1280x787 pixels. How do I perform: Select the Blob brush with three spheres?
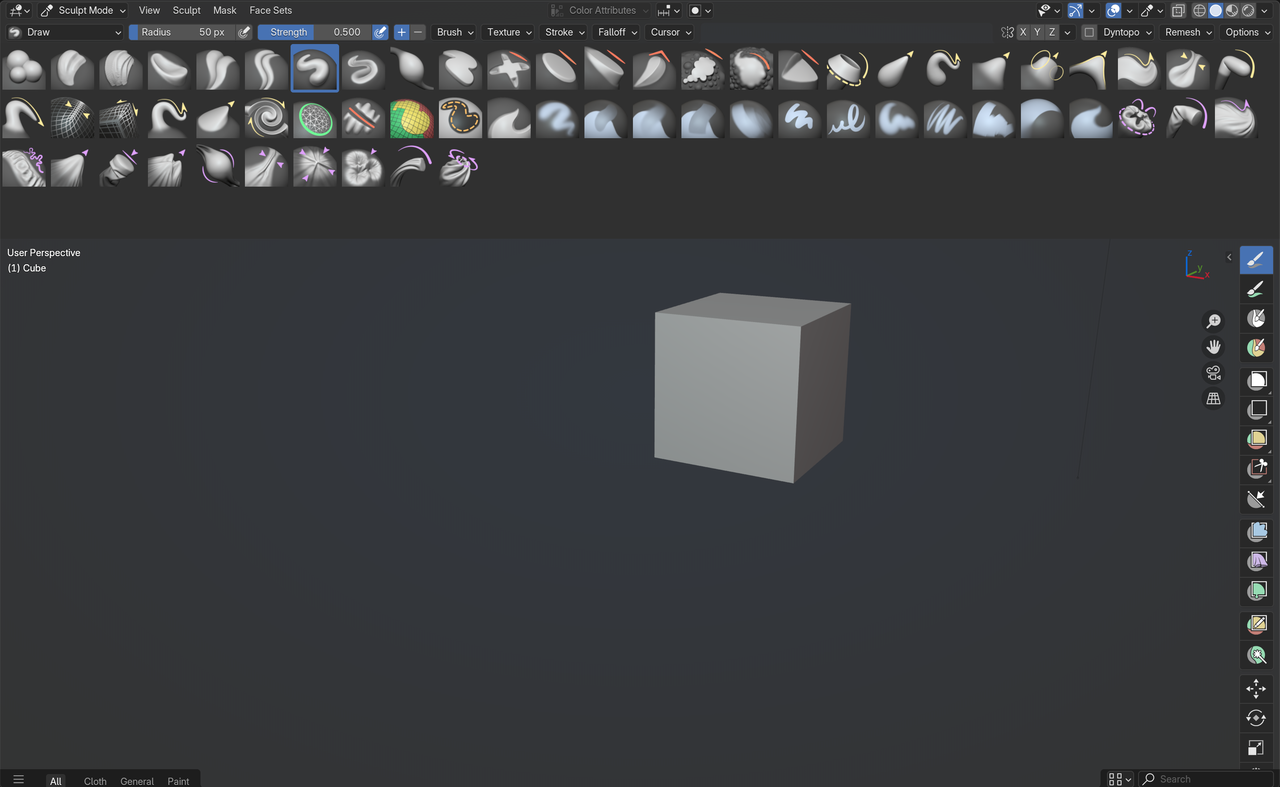click(23, 69)
